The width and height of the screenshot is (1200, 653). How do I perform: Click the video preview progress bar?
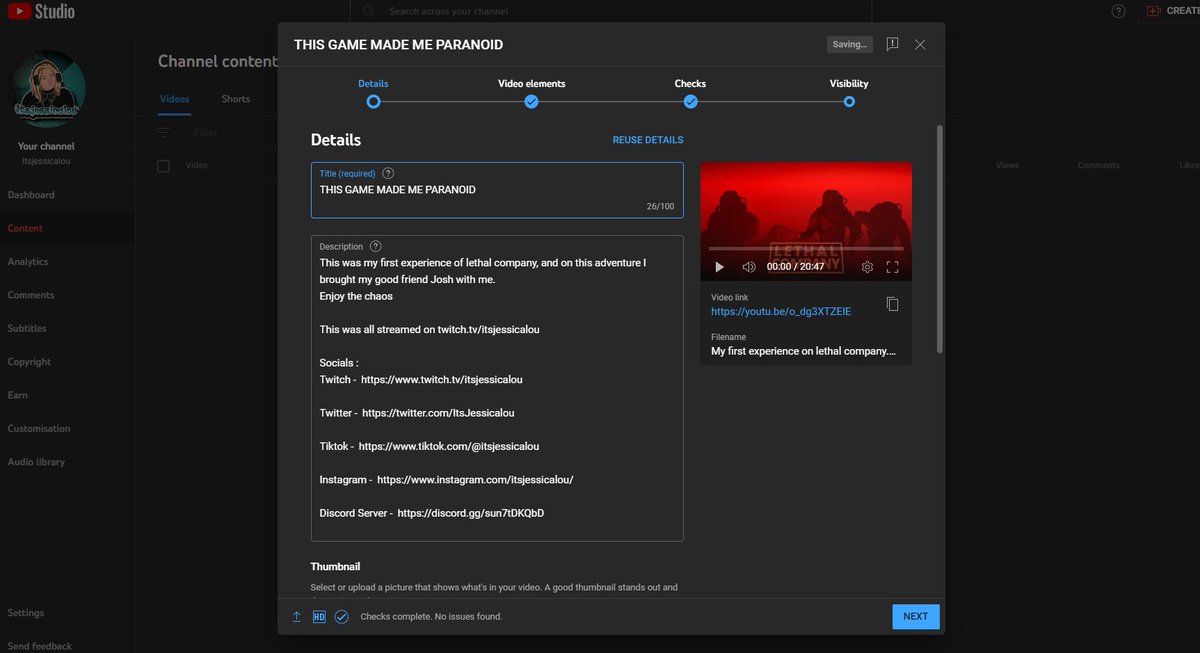(x=806, y=248)
